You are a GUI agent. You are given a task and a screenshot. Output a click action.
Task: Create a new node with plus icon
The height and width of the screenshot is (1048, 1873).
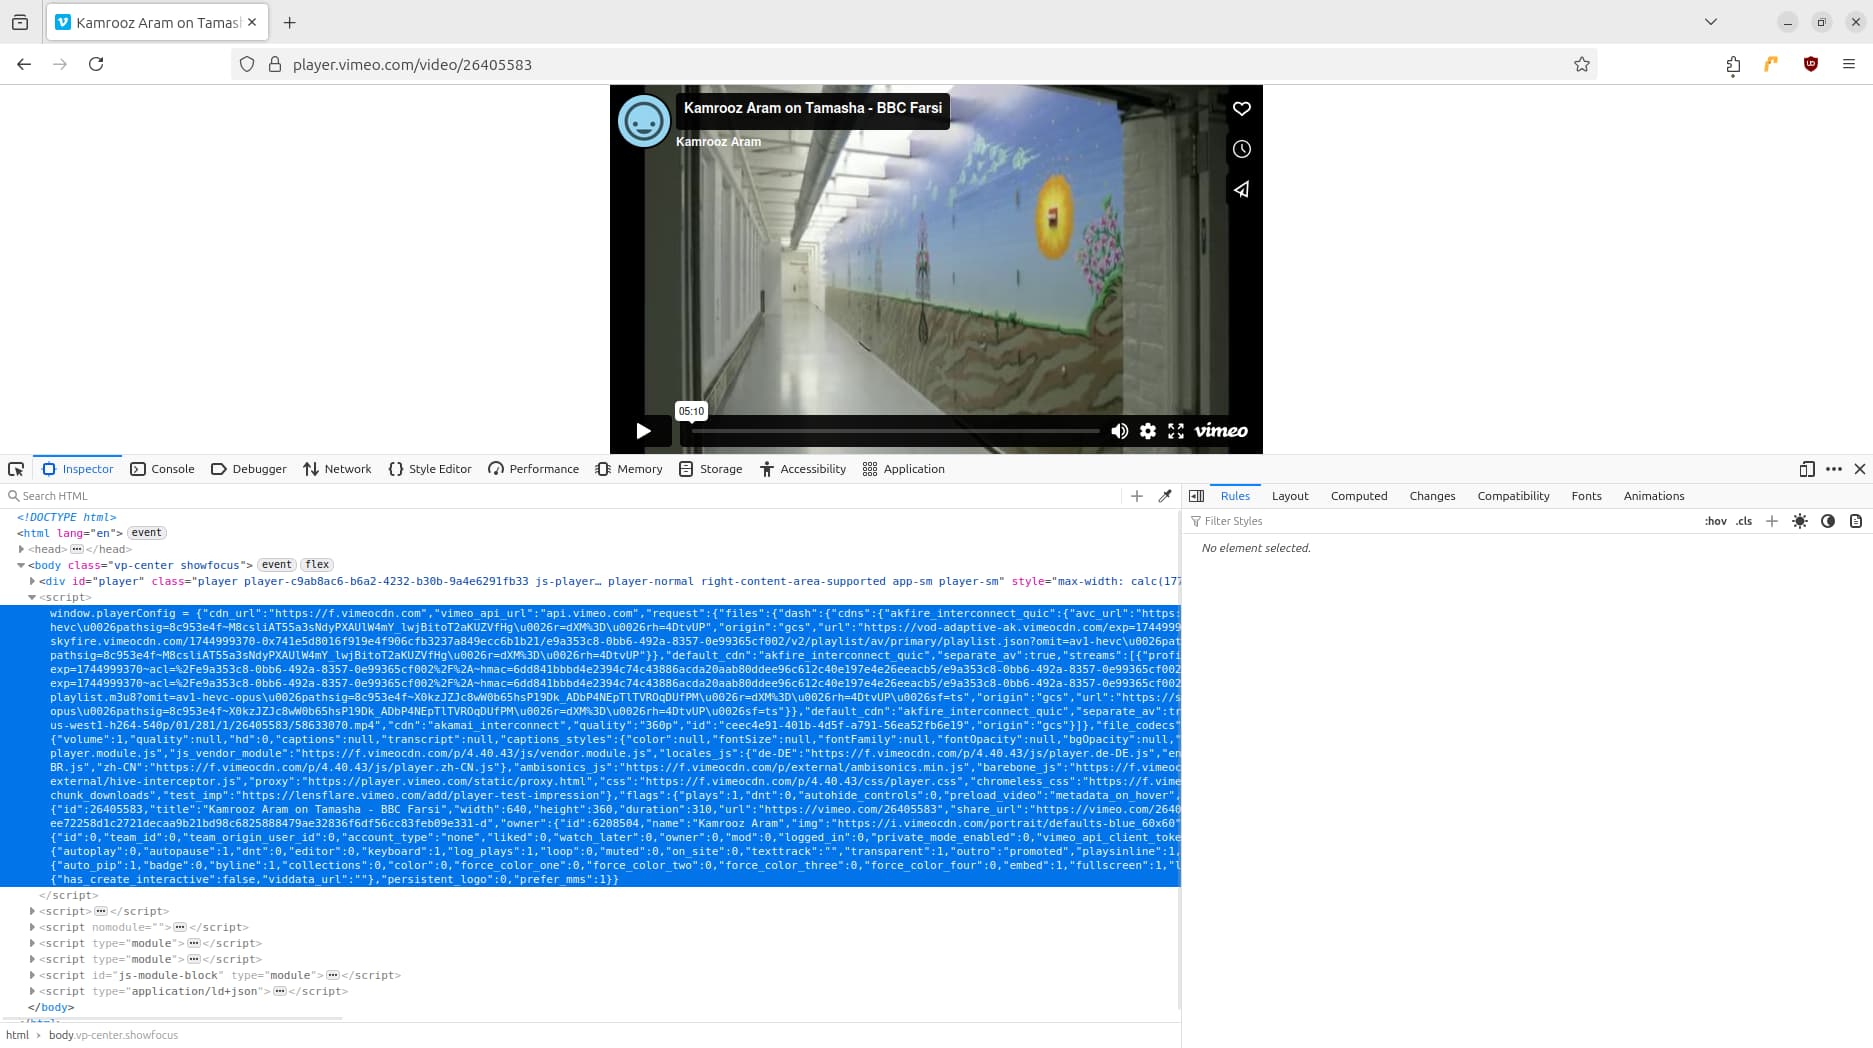[1137, 496]
